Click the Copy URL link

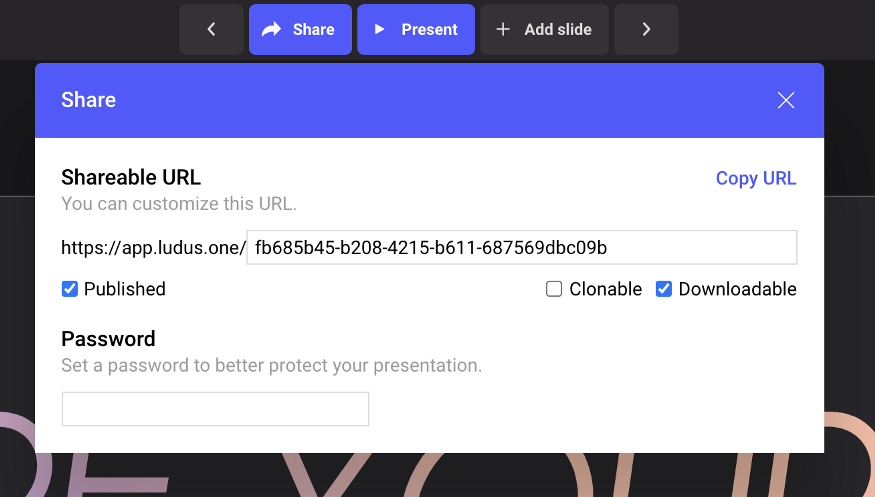pyautogui.click(x=756, y=179)
